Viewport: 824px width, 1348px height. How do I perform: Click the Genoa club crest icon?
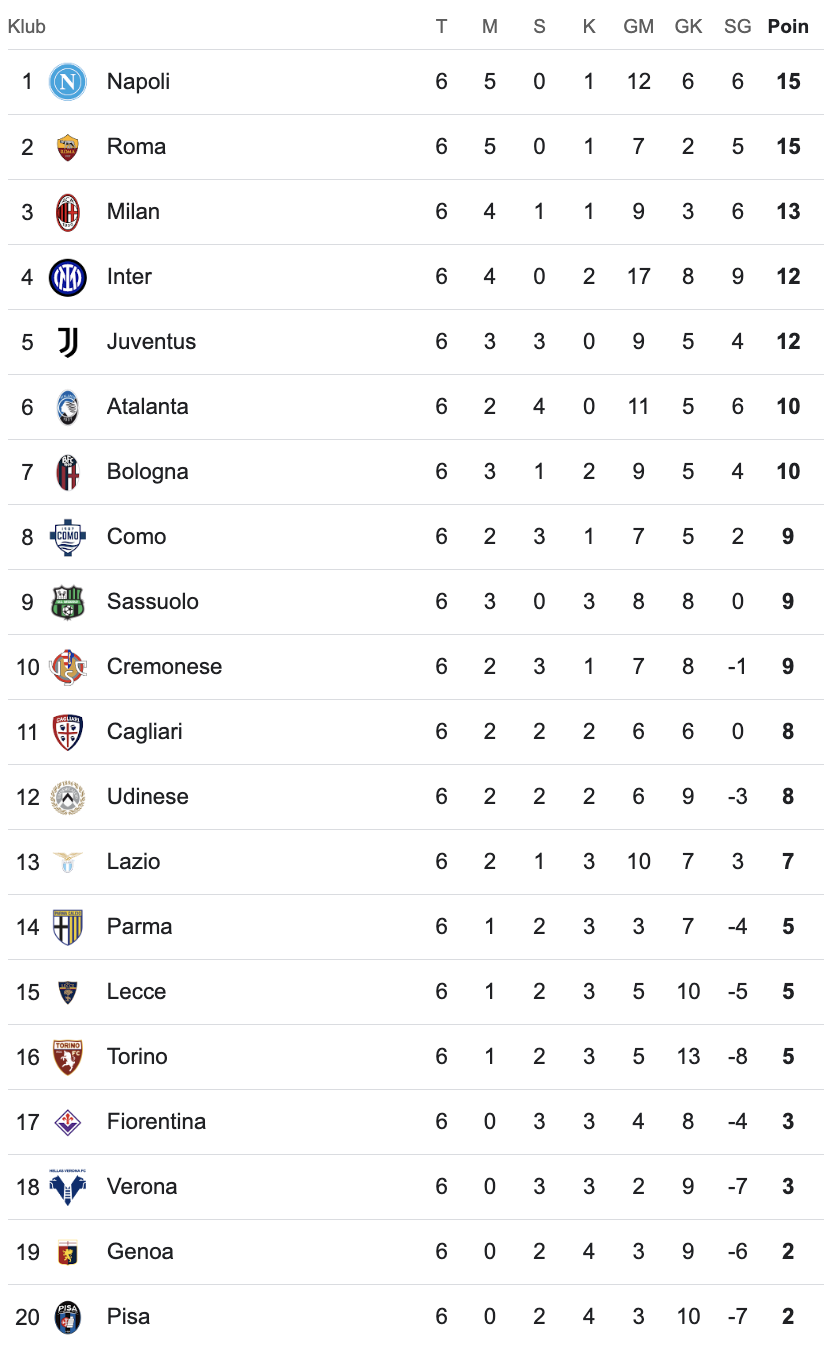pyautogui.click(x=68, y=1252)
